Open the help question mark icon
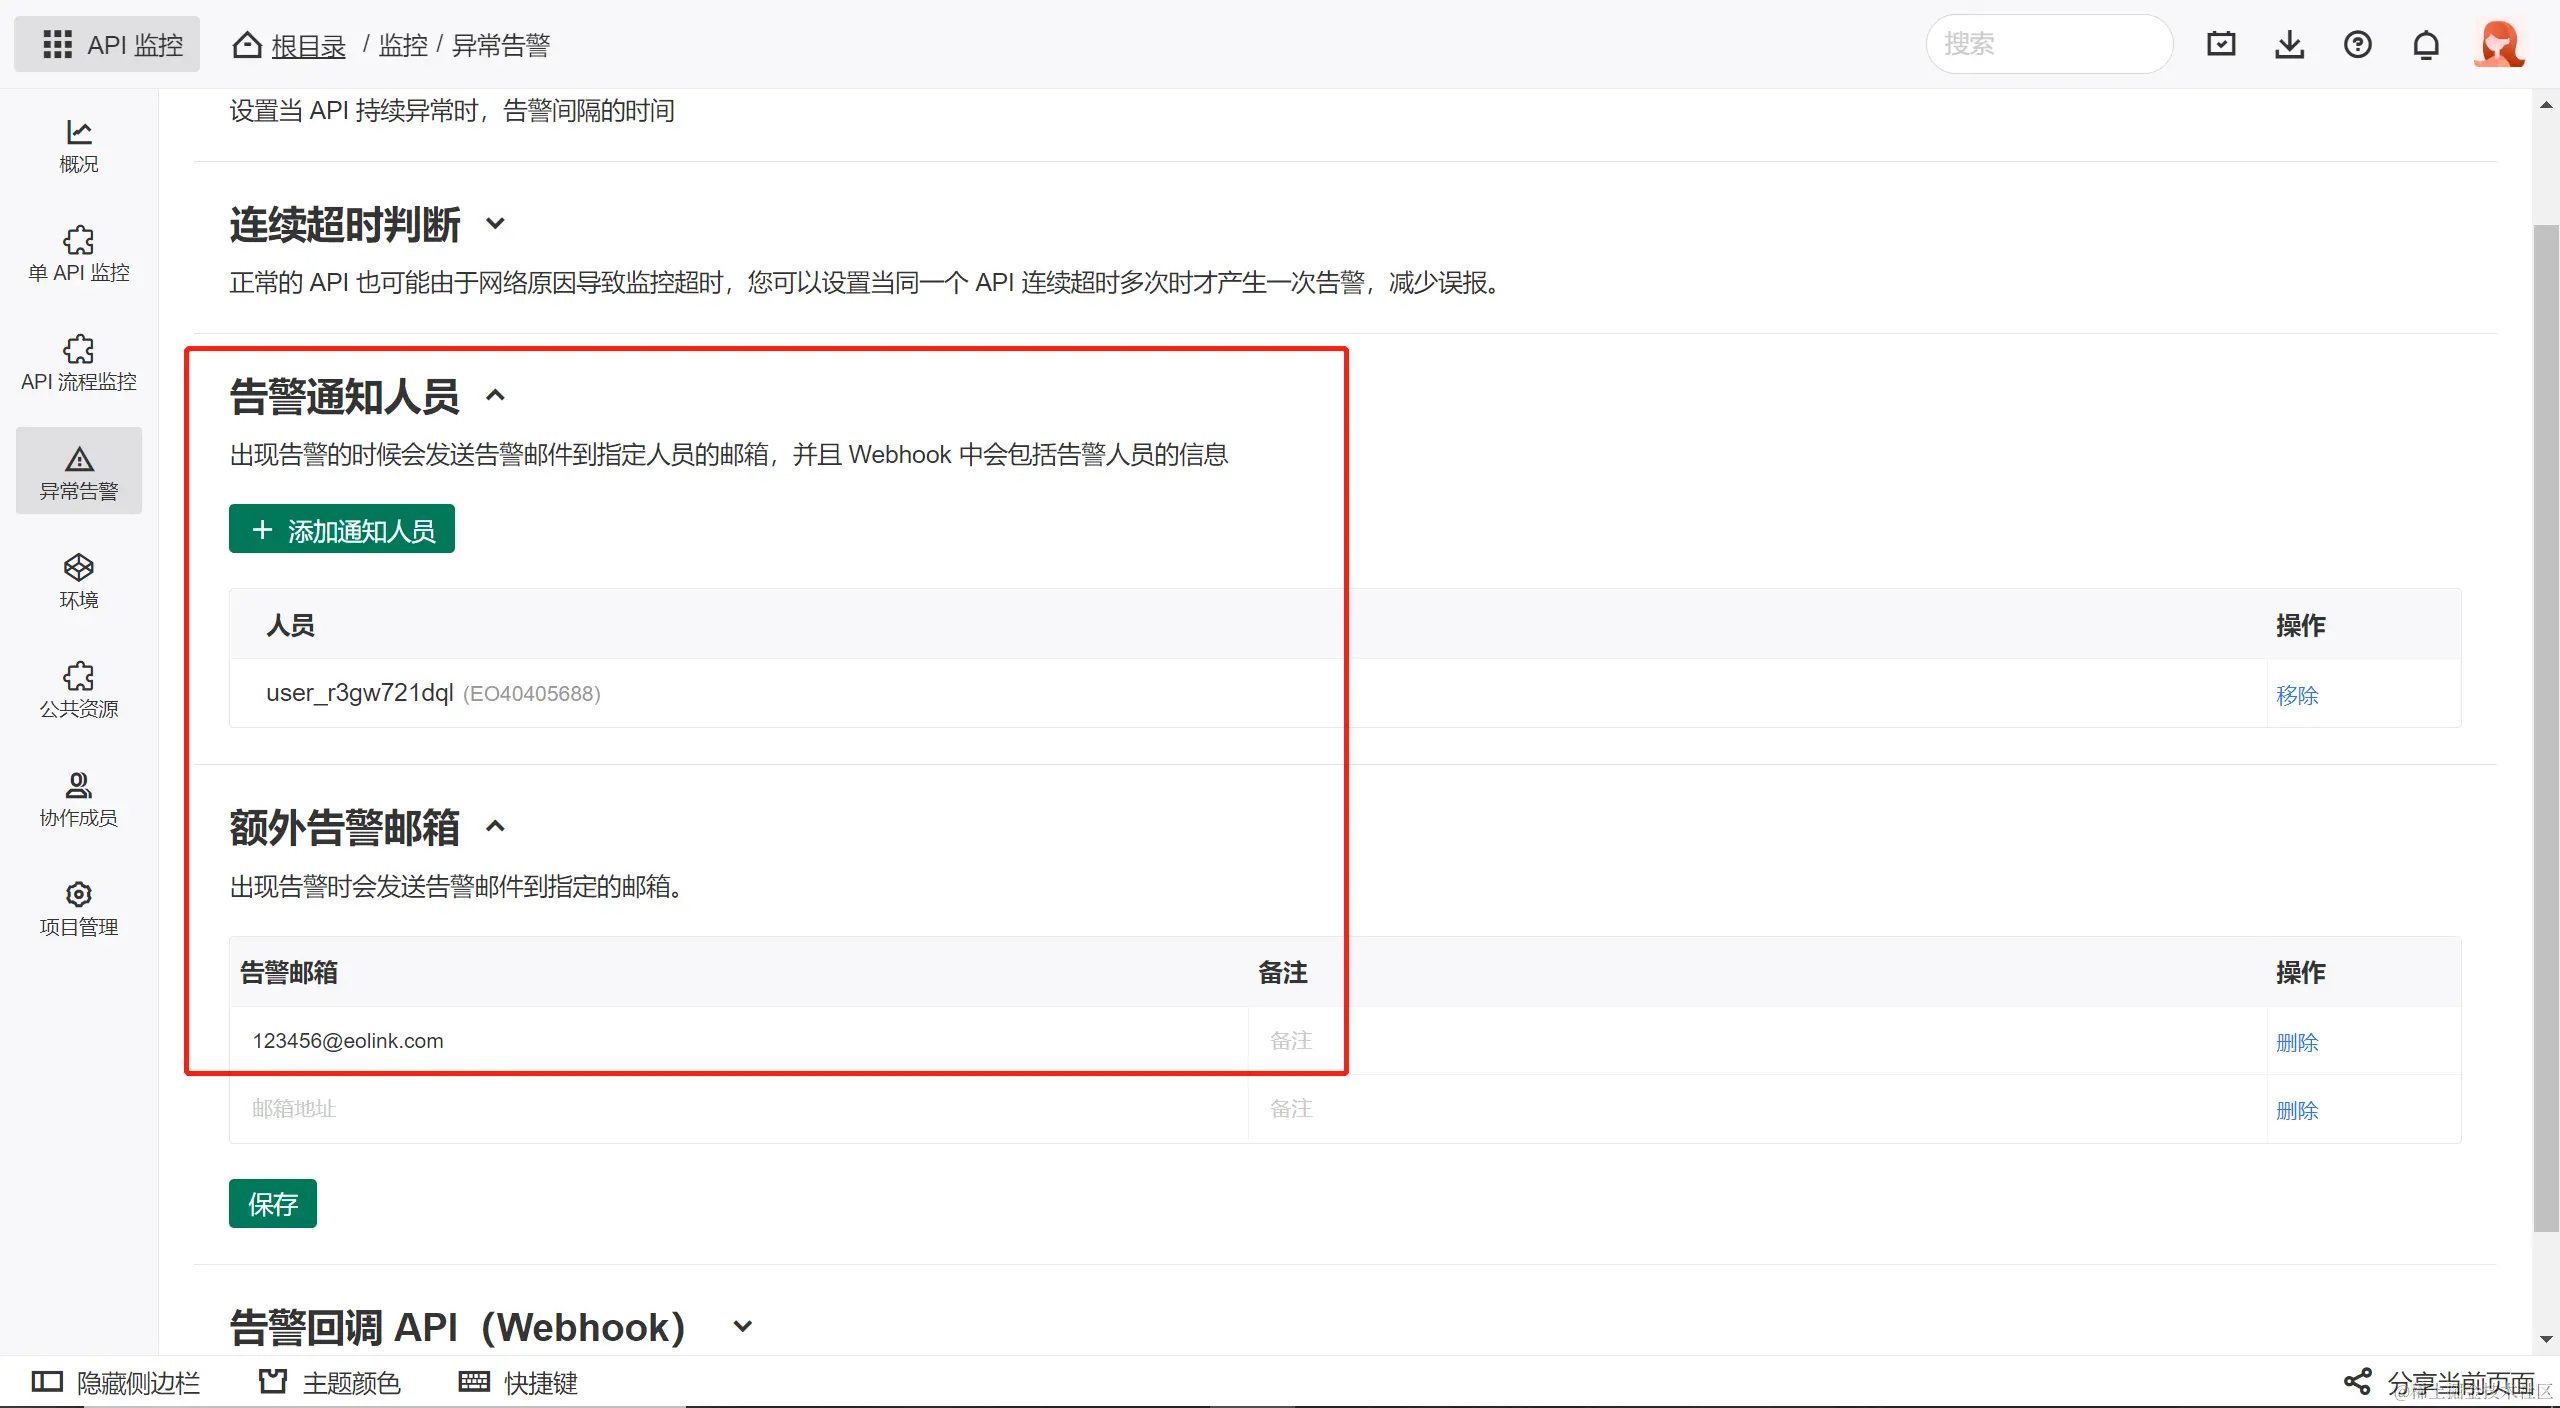The height and width of the screenshot is (1408, 2560). pos(2357,44)
